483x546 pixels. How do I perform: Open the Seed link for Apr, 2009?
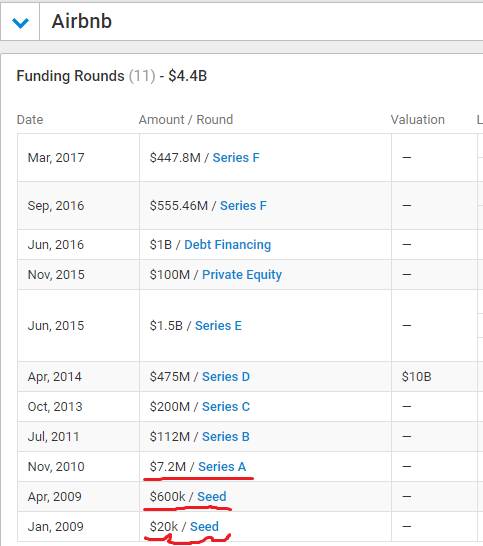click(212, 497)
